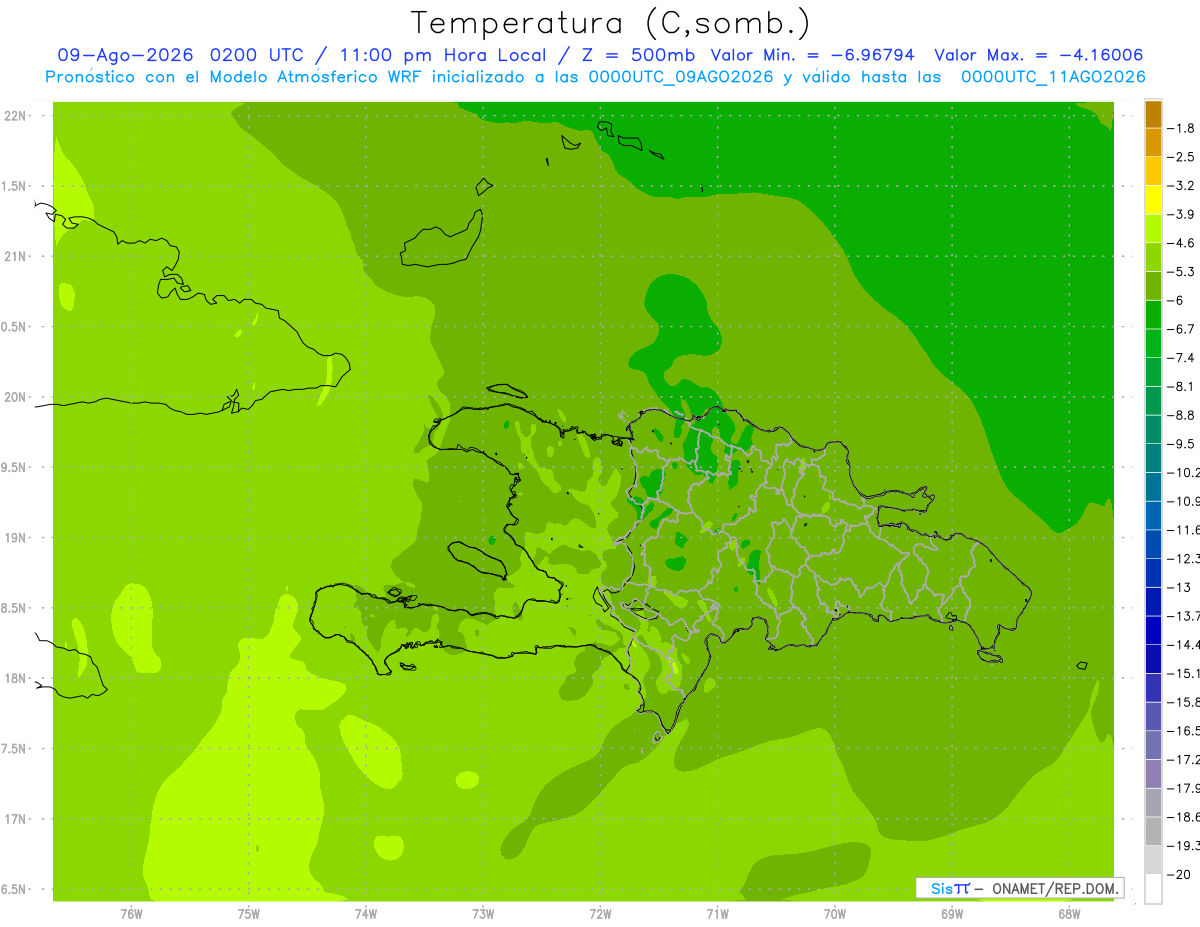Image resolution: width=1200 pixels, height=927 pixels.
Task: Click the "-7.4" legend value
Action: (1181, 358)
